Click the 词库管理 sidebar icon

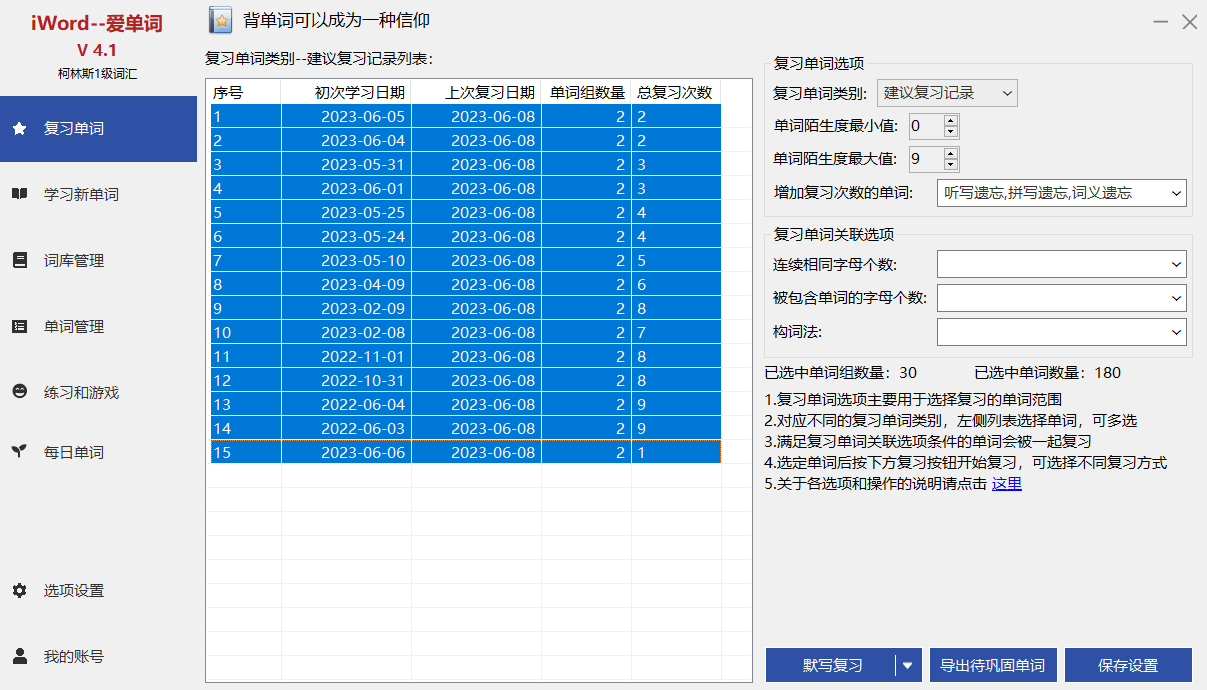tap(19, 260)
